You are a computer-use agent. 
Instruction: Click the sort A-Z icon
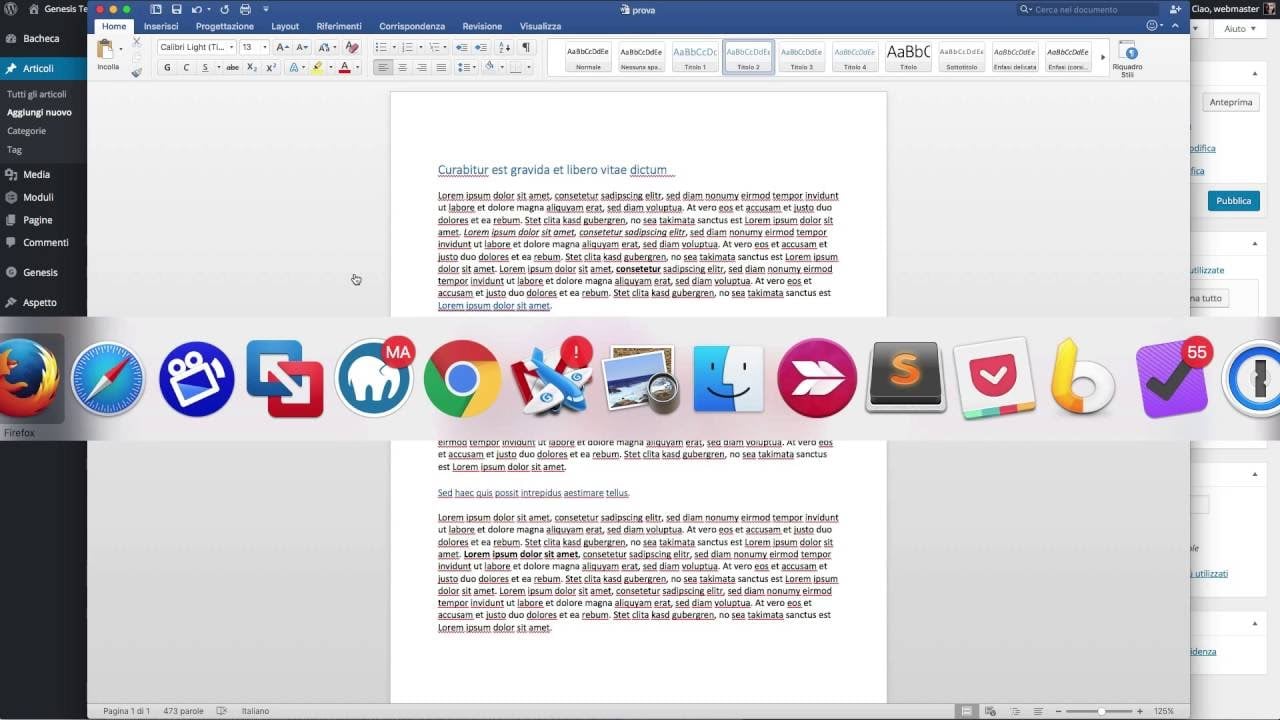(x=504, y=47)
